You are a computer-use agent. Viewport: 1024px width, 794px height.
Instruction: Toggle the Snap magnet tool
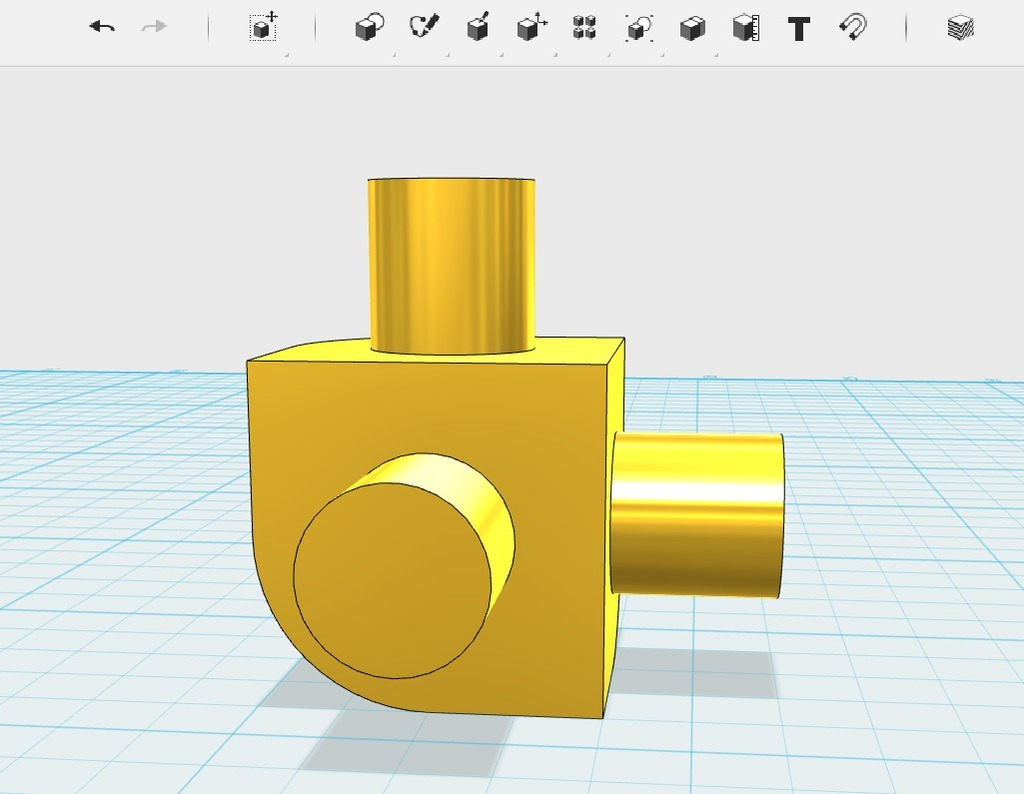pos(853,27)
